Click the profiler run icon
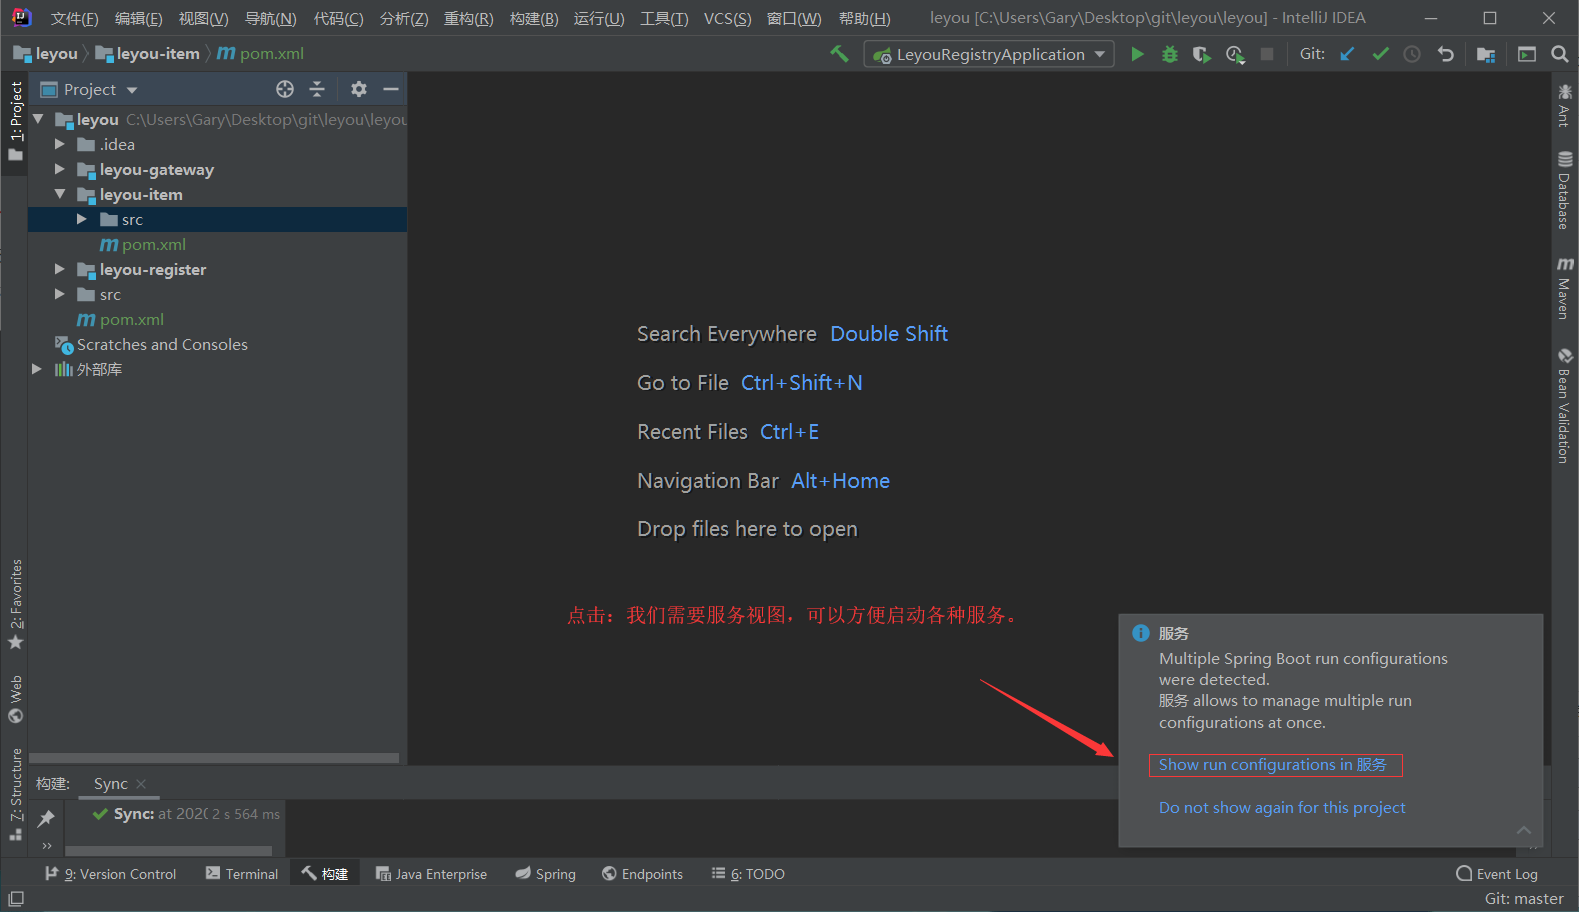This screenshot has width=1579, height=912. pyautogui.click(x=1235, y=54)
